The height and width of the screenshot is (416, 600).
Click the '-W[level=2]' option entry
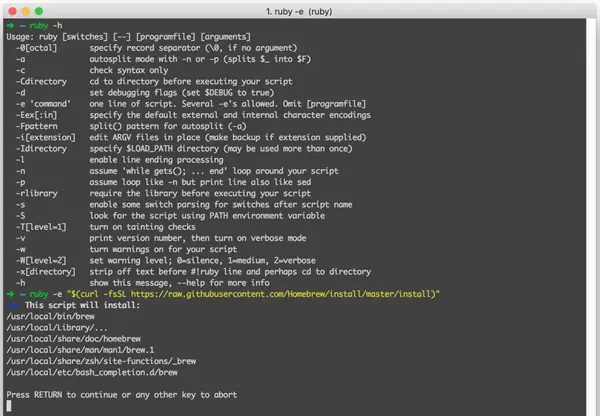pyautogui.click(x=41, y=261)
